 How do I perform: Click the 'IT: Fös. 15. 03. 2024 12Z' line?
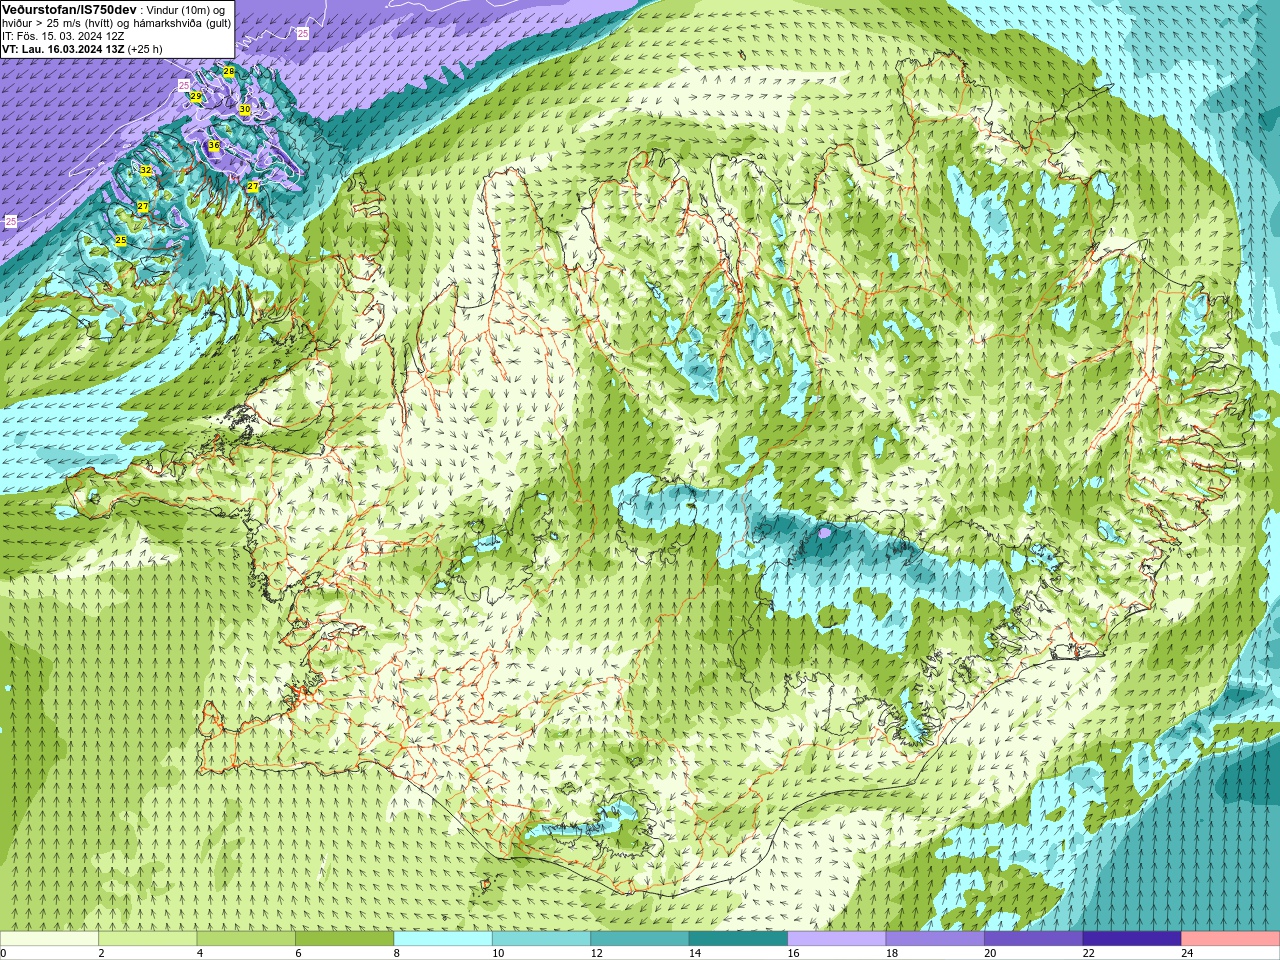pos(63,36)
